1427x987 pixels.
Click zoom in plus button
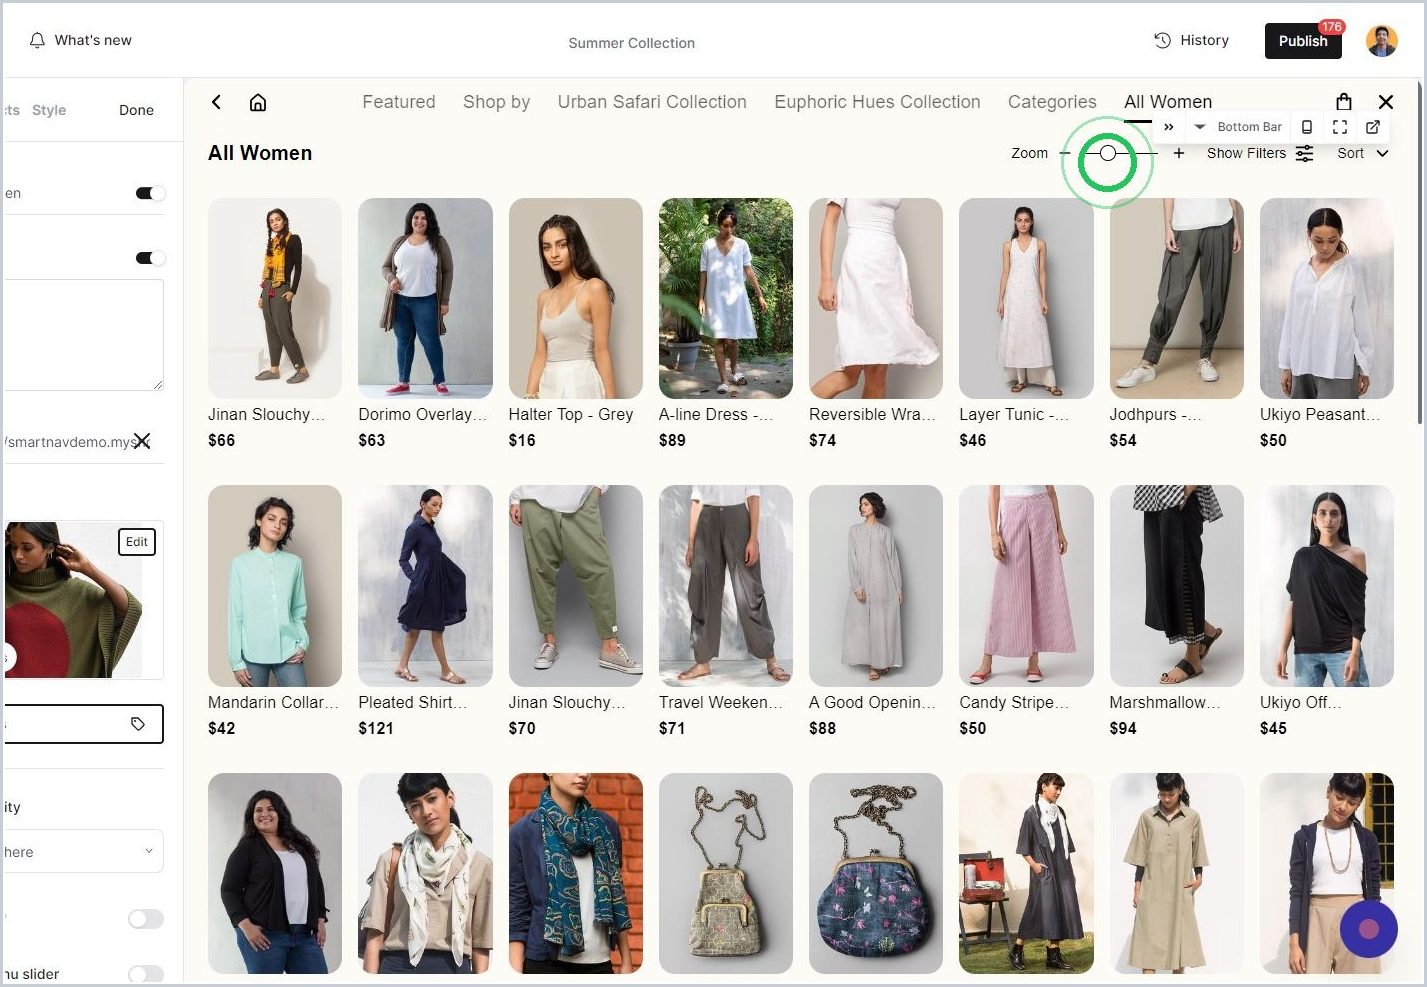[1179, 153]
